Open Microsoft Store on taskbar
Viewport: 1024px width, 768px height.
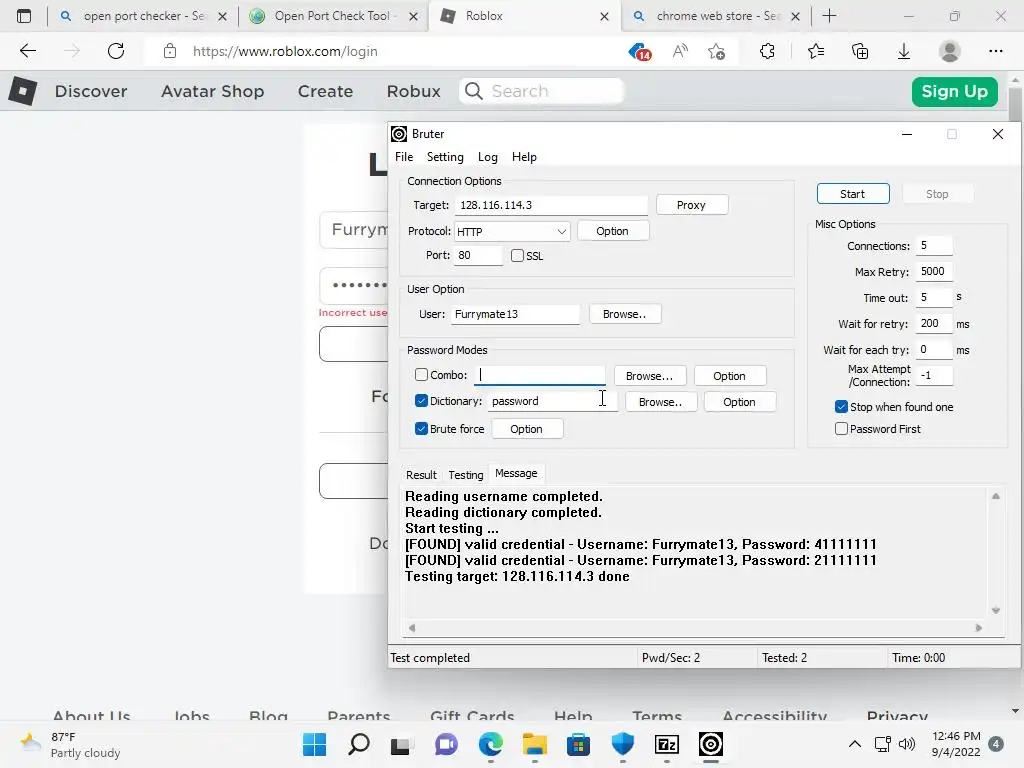[x=579, y=744]
